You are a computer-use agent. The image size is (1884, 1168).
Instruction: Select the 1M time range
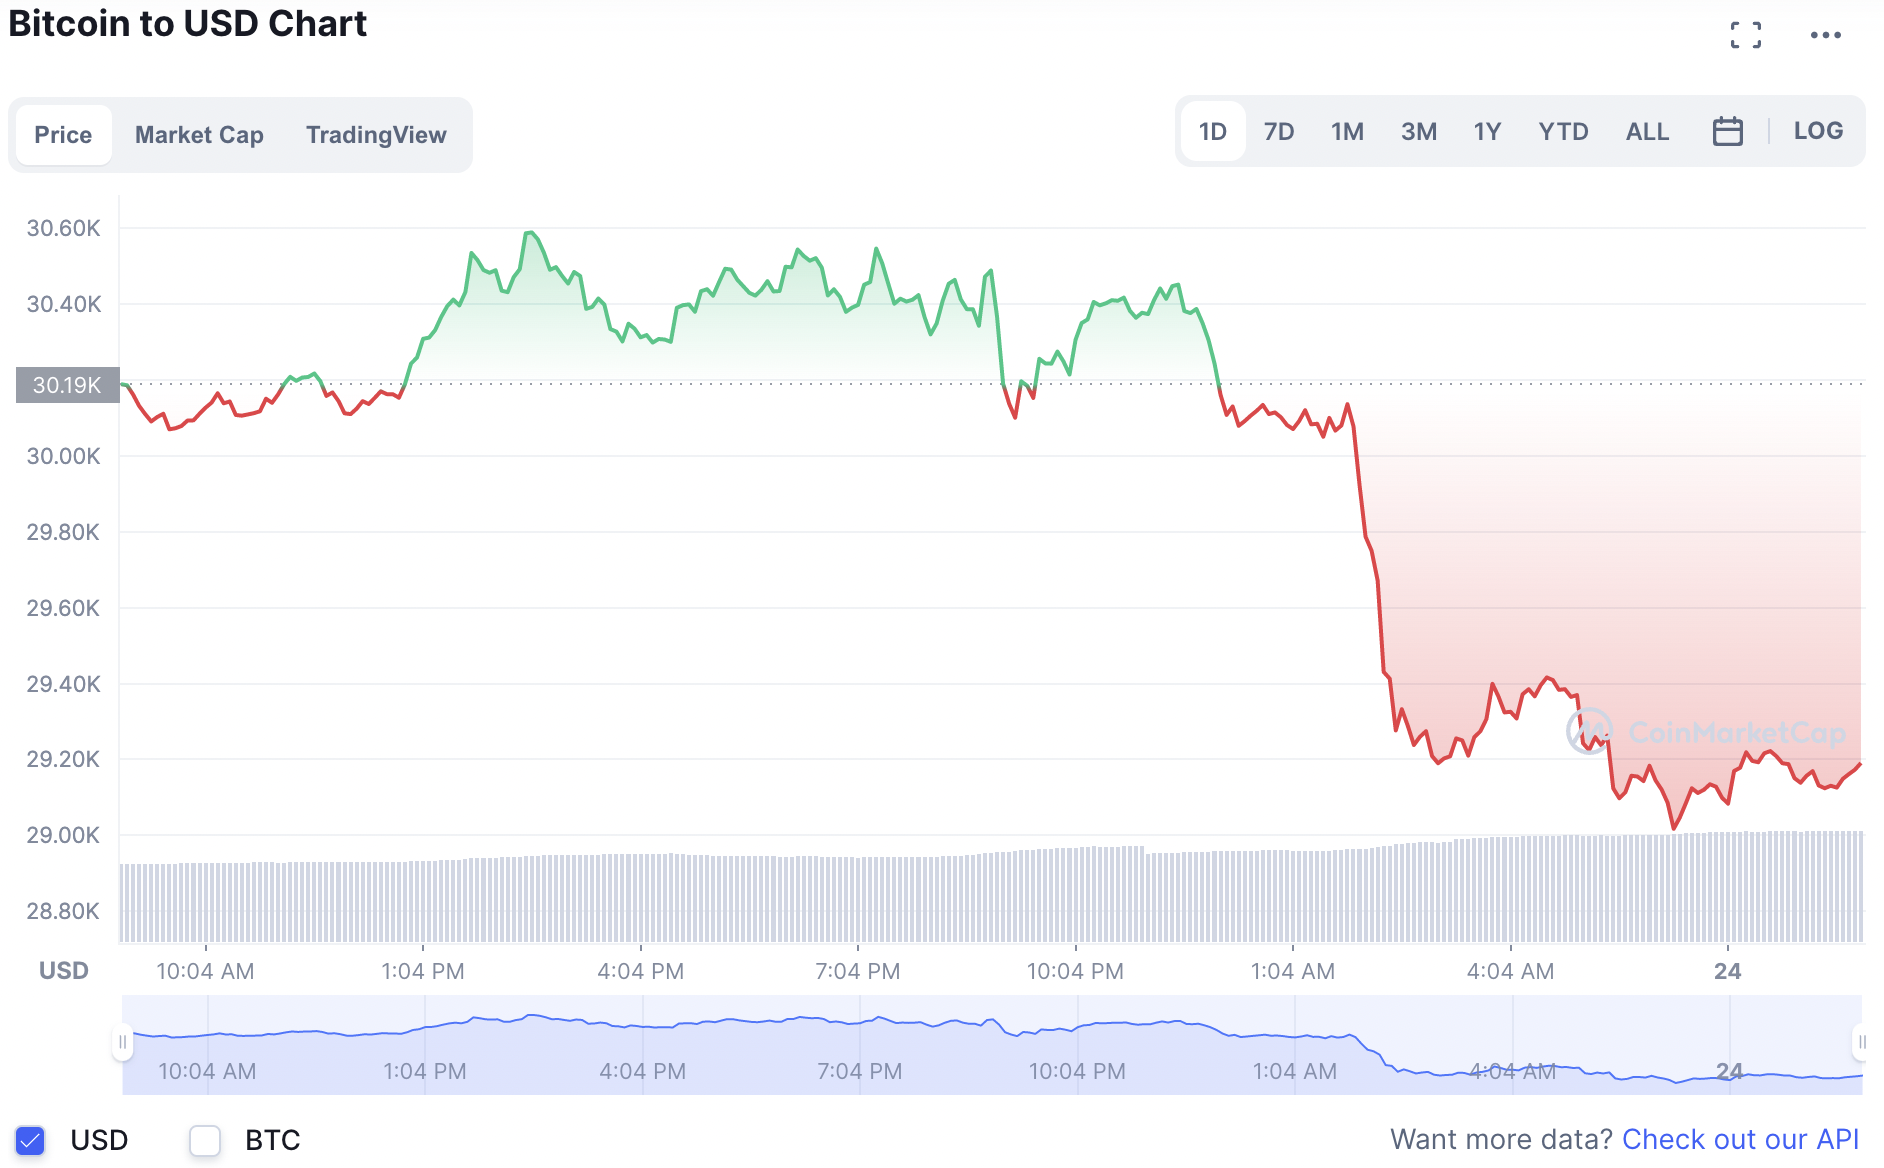coord(1347,131)
